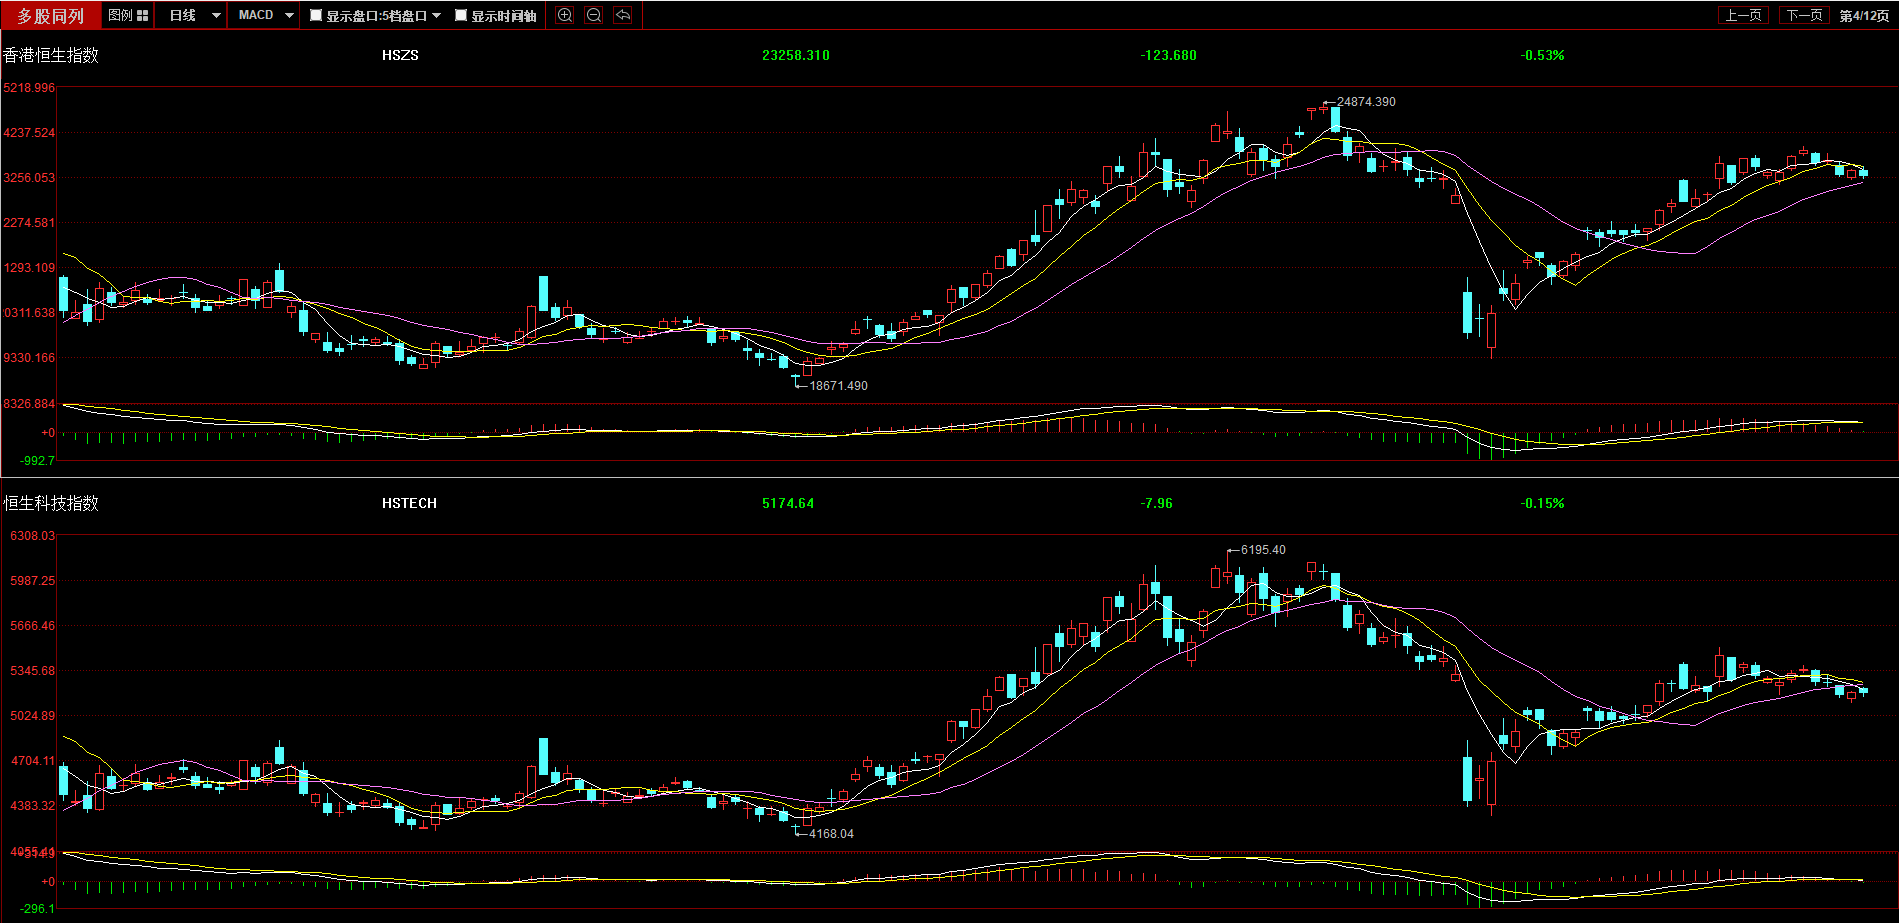The image size is (1899, 923).
Task: Zoom out with the magnifier minus icon
Action: [594, 15]
